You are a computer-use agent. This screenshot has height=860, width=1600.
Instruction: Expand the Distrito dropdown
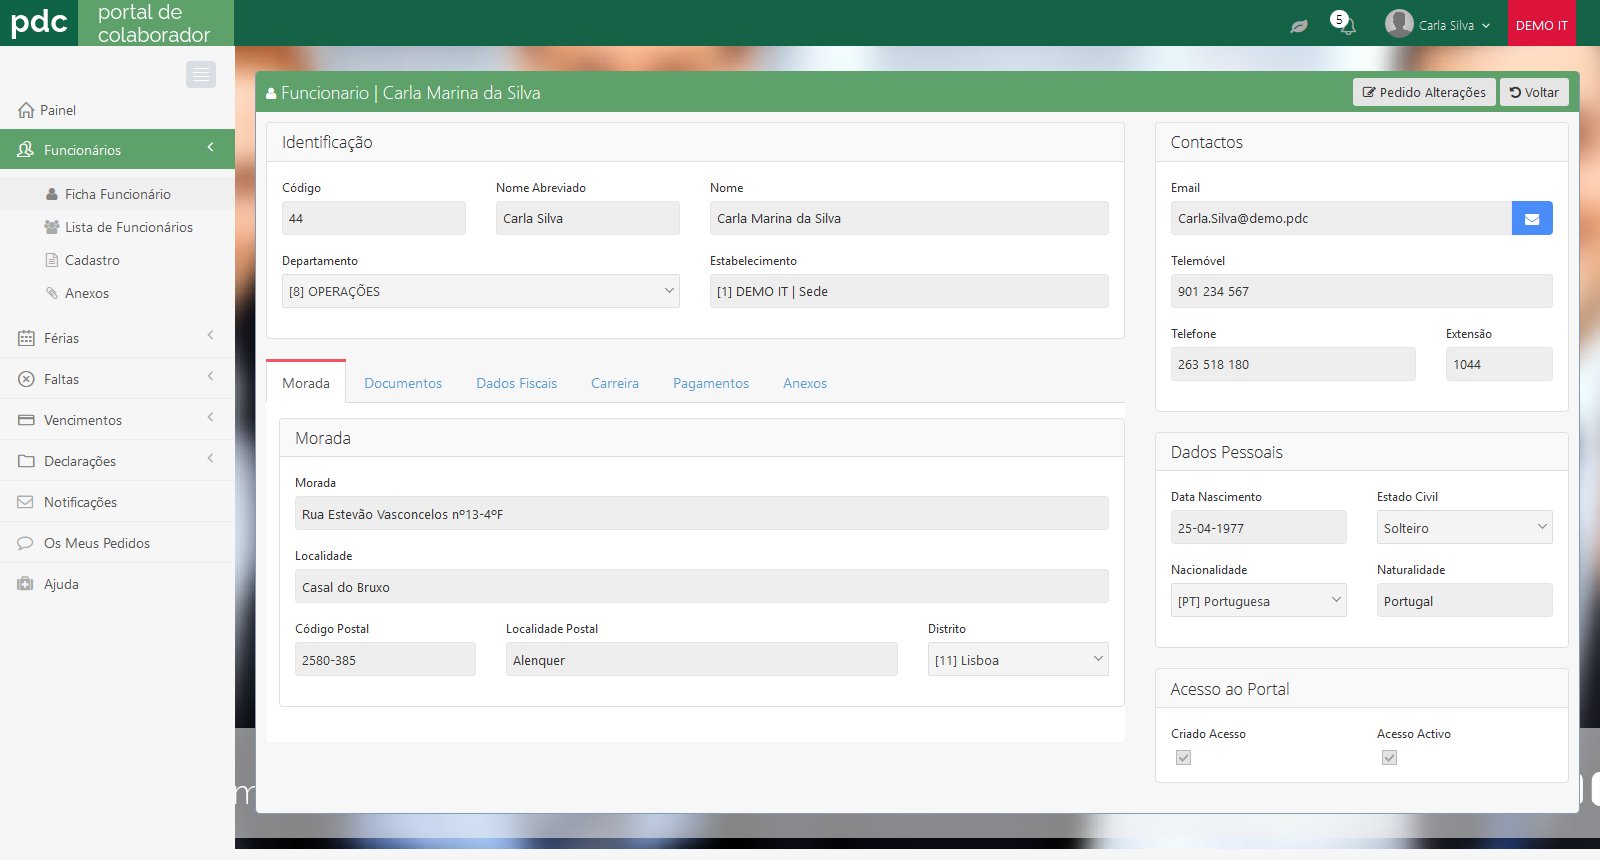click(x=1017, y=660)
